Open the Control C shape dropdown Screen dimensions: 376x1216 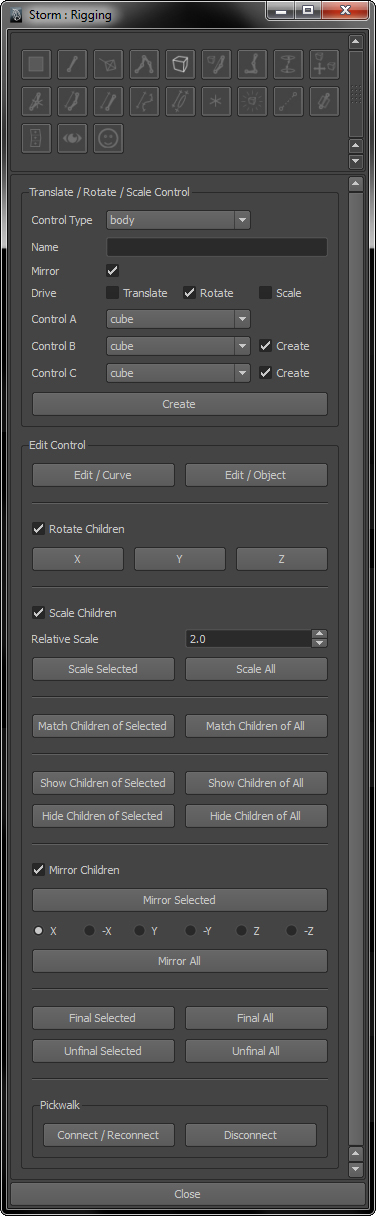pyautogui.click(x=178, y=373)
